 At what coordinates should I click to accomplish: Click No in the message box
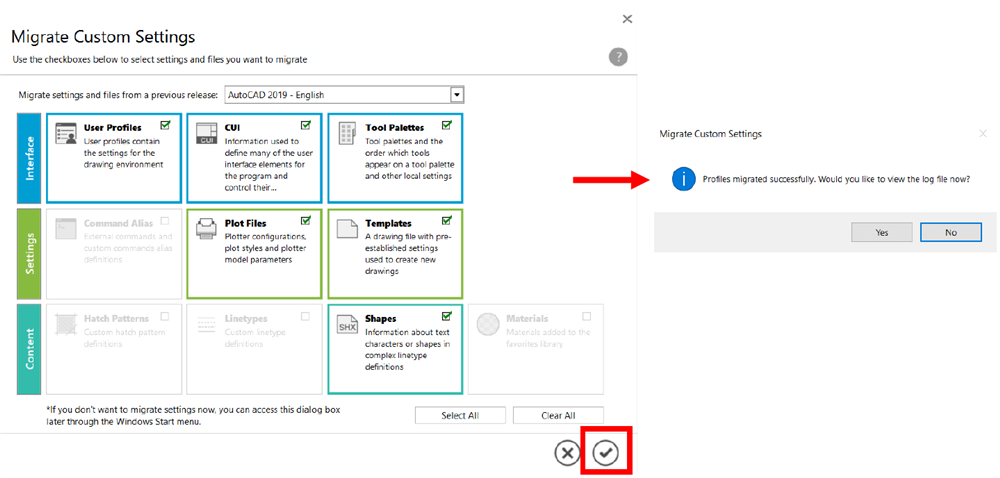951,233
